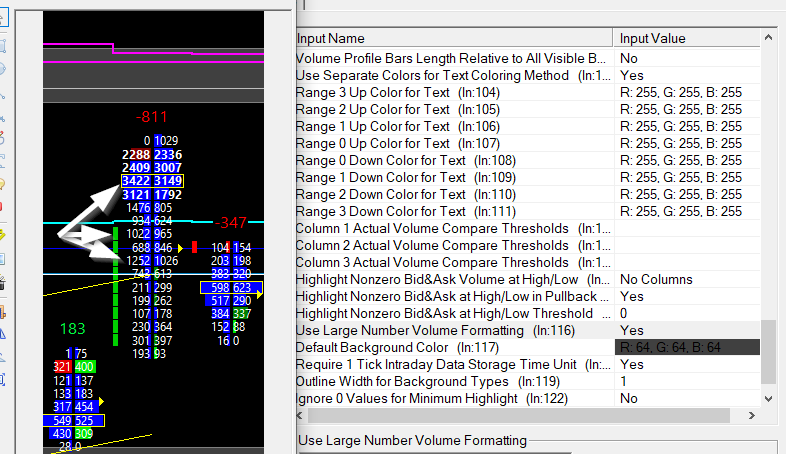The image size is (786, 454).
Task: Select Ignore 0 Values for Minimum Highlight row
Action: tap(455, 399)
